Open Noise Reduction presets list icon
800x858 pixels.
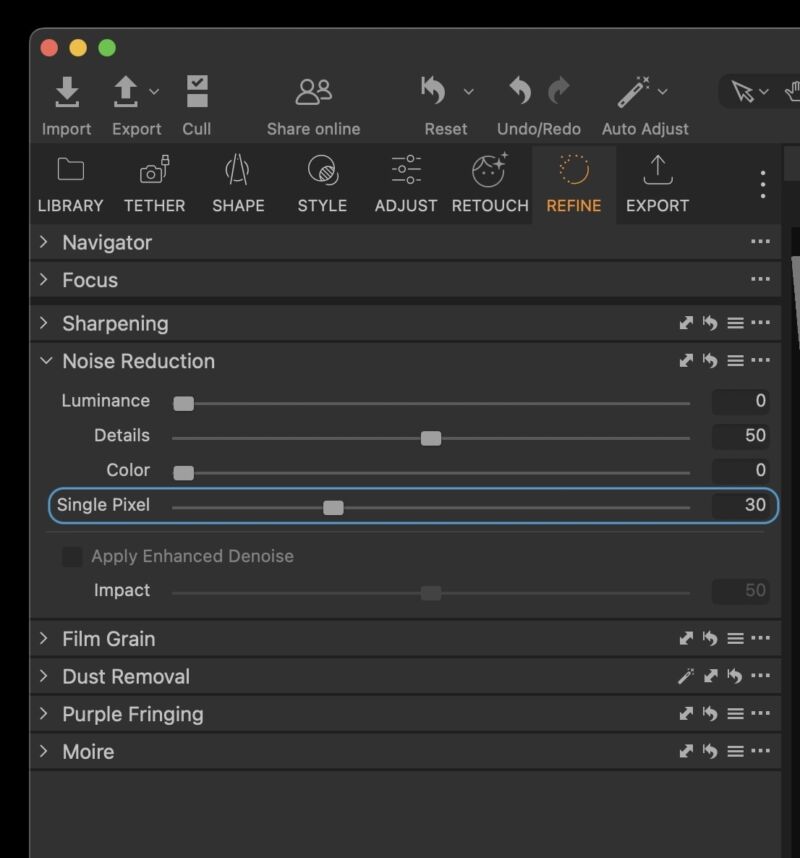pos(735,361)
